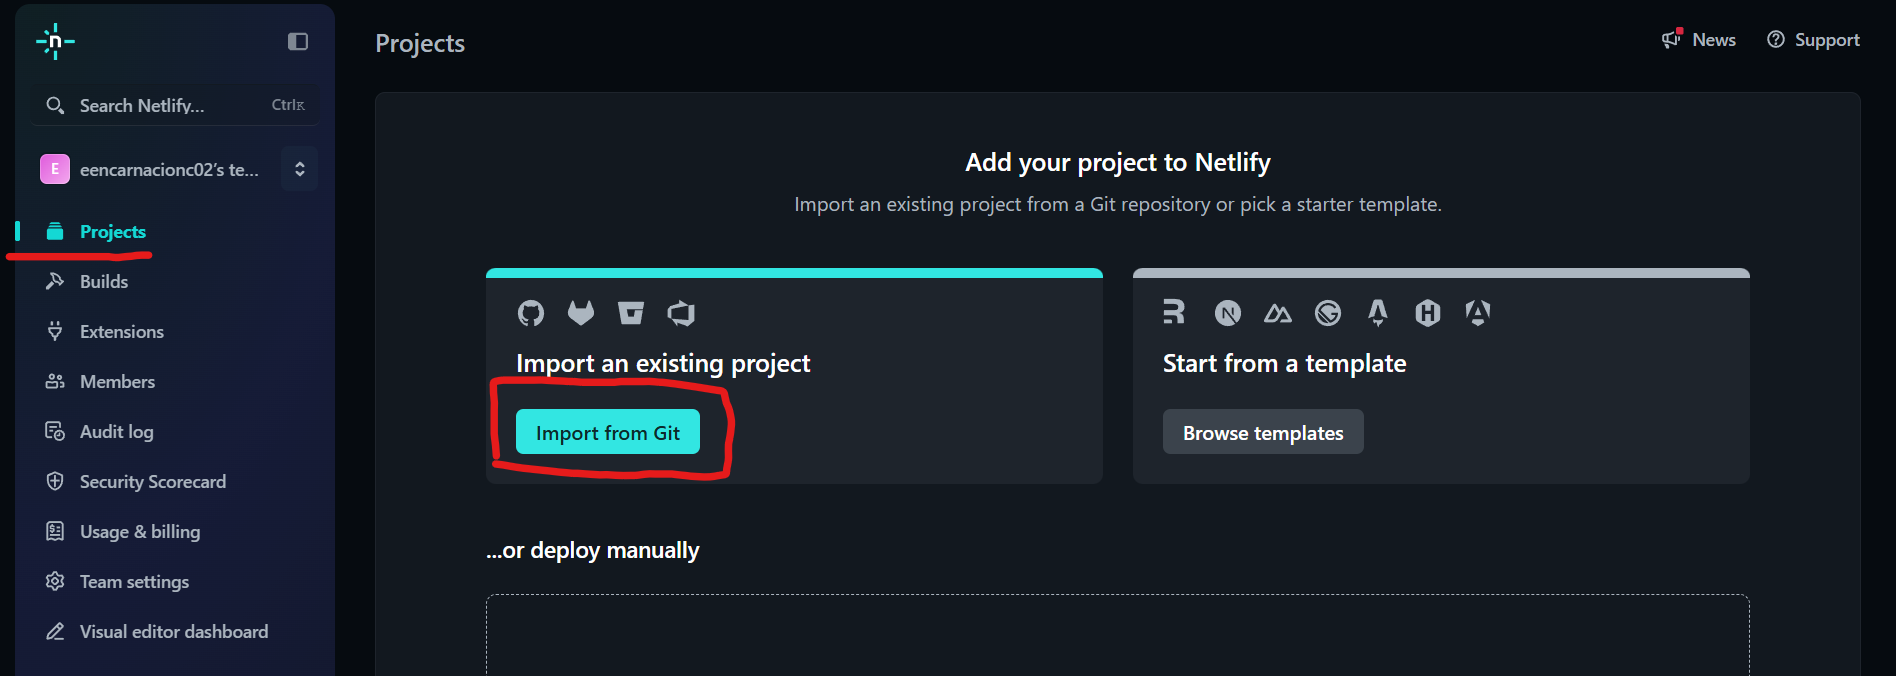Click the GitHub icon
The image size is (1896, 676).
pos(531,314)
